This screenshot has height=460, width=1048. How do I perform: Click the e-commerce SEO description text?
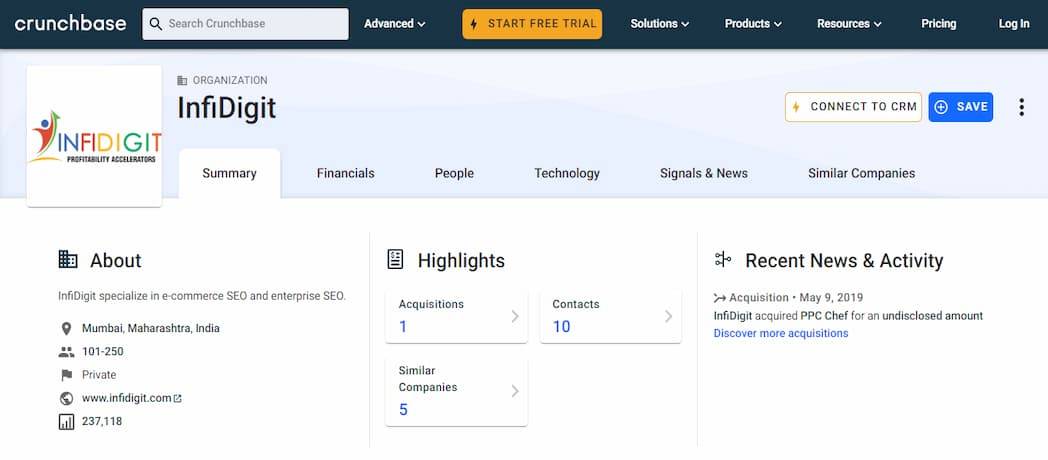pyautogui.click(x=202, y=296)
